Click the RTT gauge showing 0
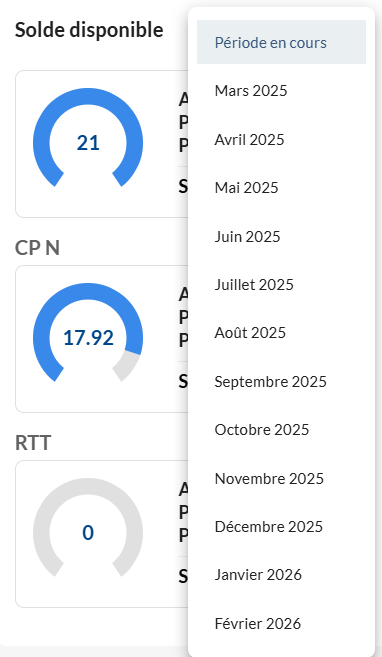 click(88, 527)
